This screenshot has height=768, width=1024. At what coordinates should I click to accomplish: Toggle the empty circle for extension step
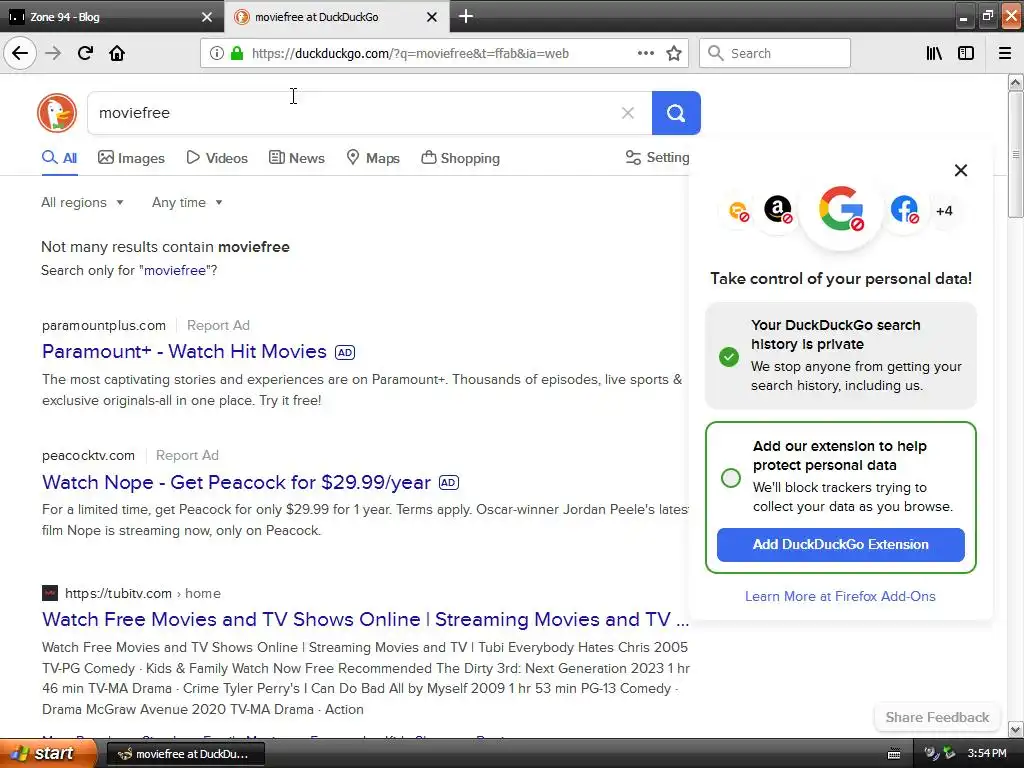731,478
